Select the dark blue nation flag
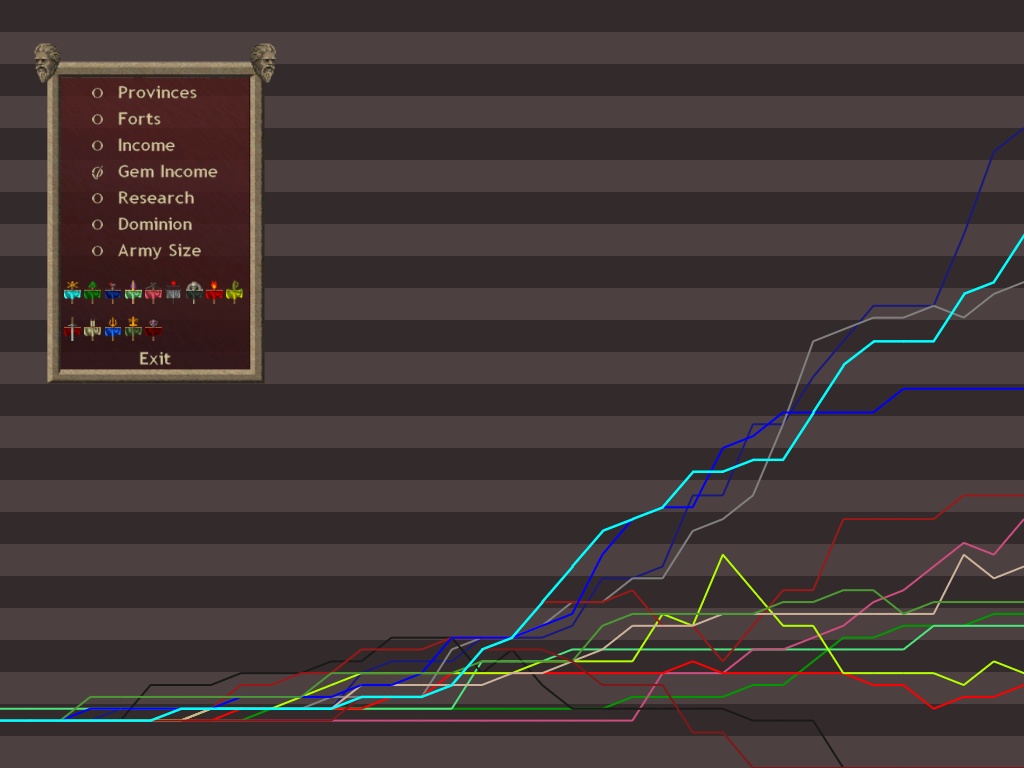The height and width of the screenshot is (768, 1024). tap(113, 292)
